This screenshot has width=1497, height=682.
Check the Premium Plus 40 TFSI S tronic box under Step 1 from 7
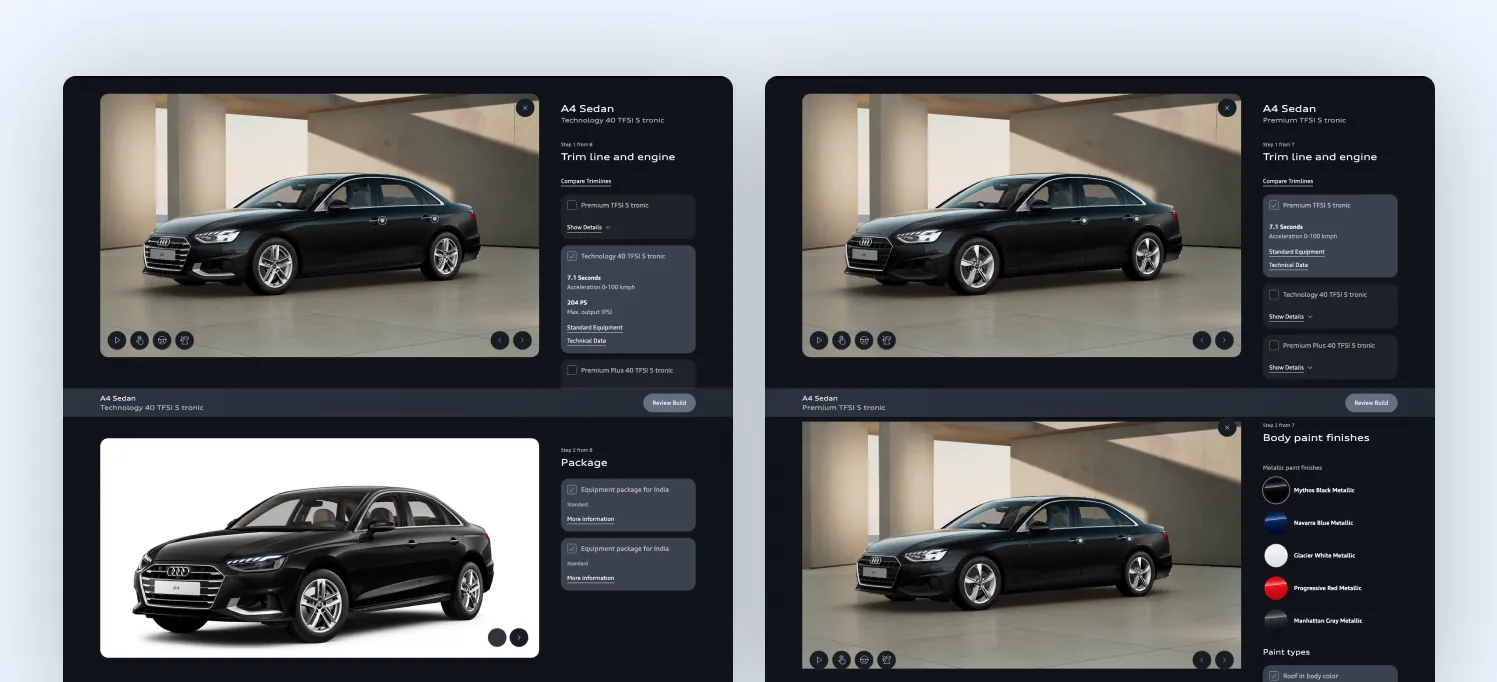click(1274, 345)
